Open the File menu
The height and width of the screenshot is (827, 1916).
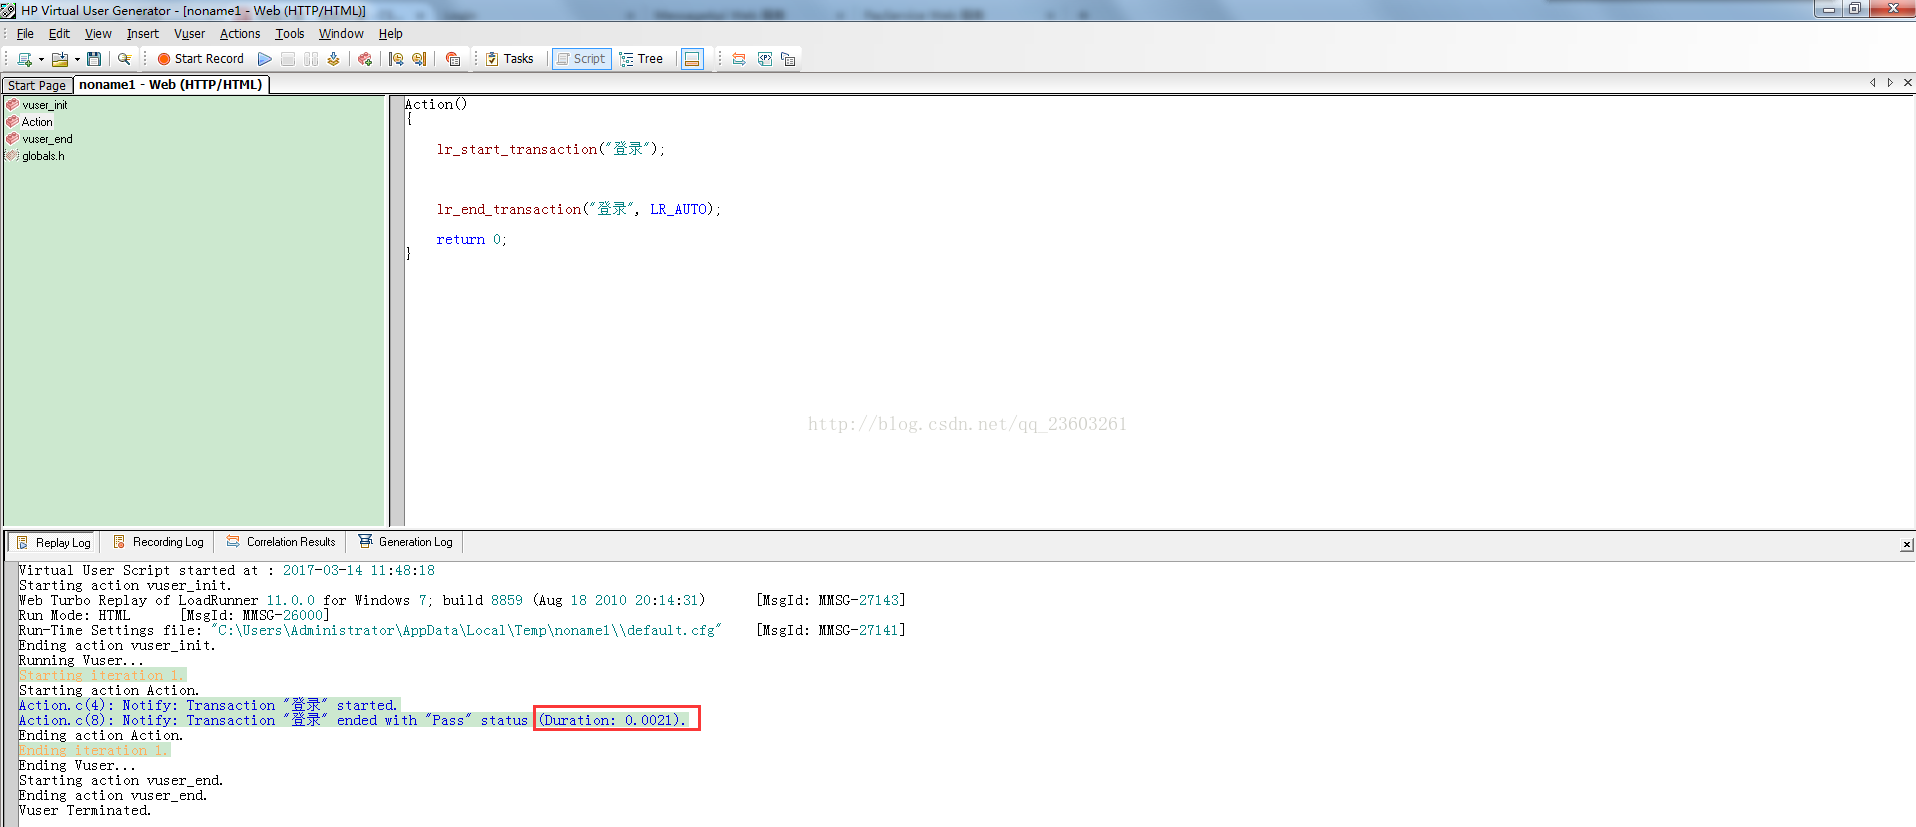(x=25, y=34)
